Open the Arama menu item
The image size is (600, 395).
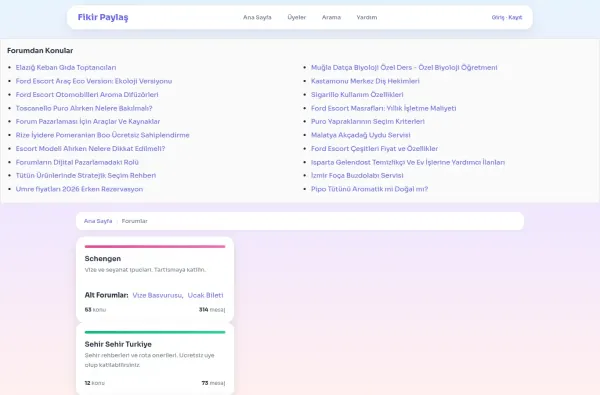(331, 17)
